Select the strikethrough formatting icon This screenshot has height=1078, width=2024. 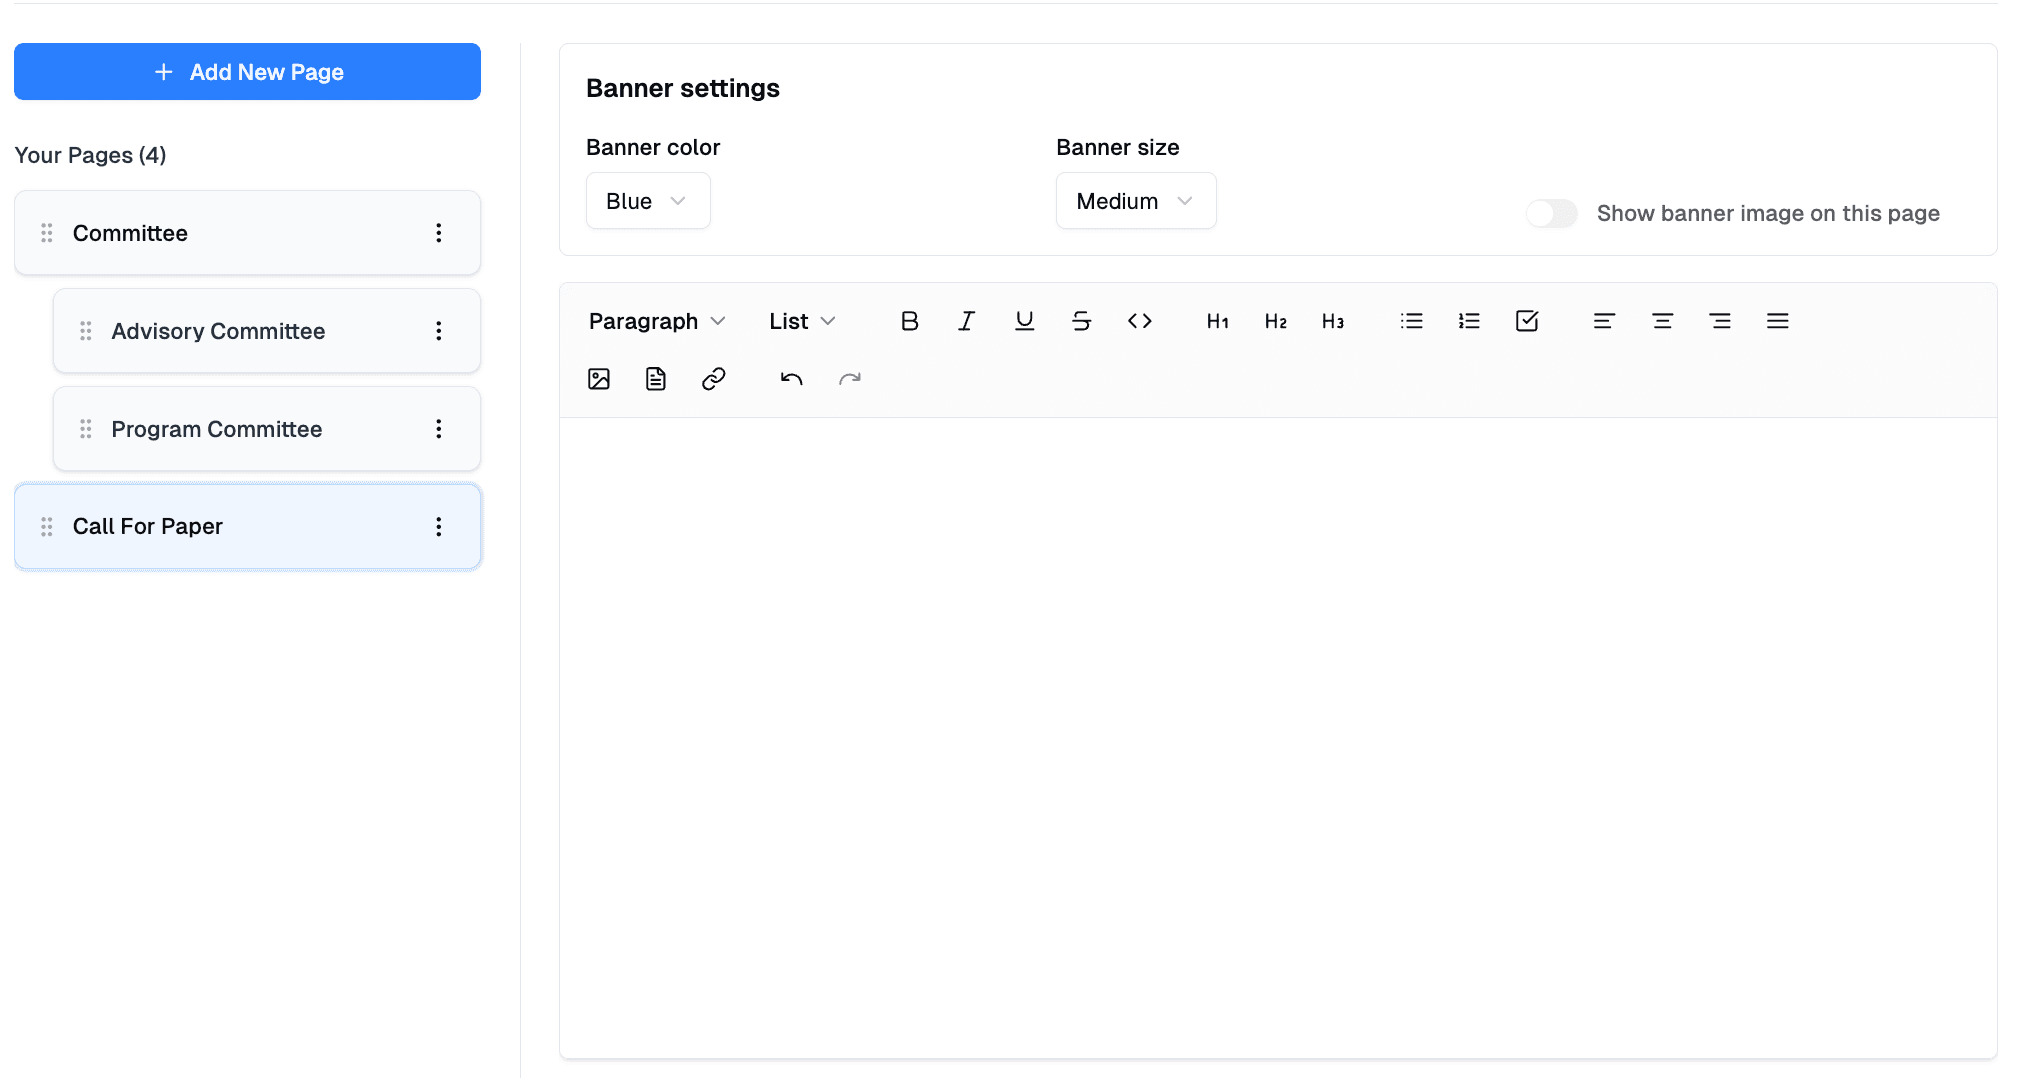coord(1081,321)
